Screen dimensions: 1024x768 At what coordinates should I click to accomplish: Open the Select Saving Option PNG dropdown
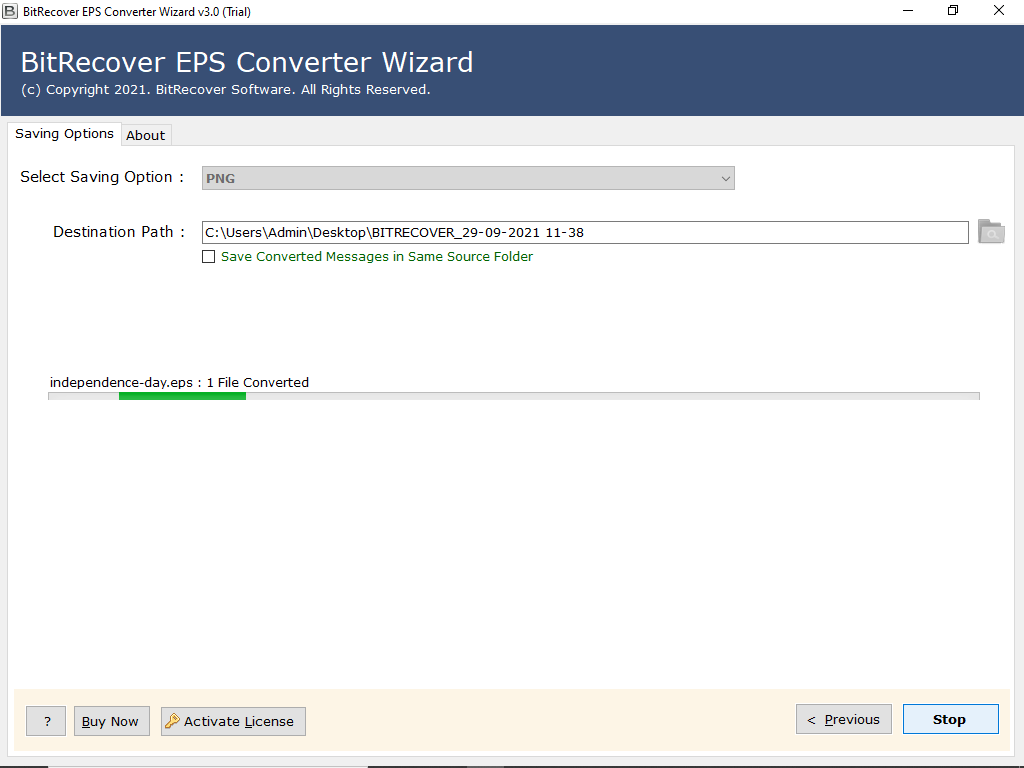(x=468, y=178)
